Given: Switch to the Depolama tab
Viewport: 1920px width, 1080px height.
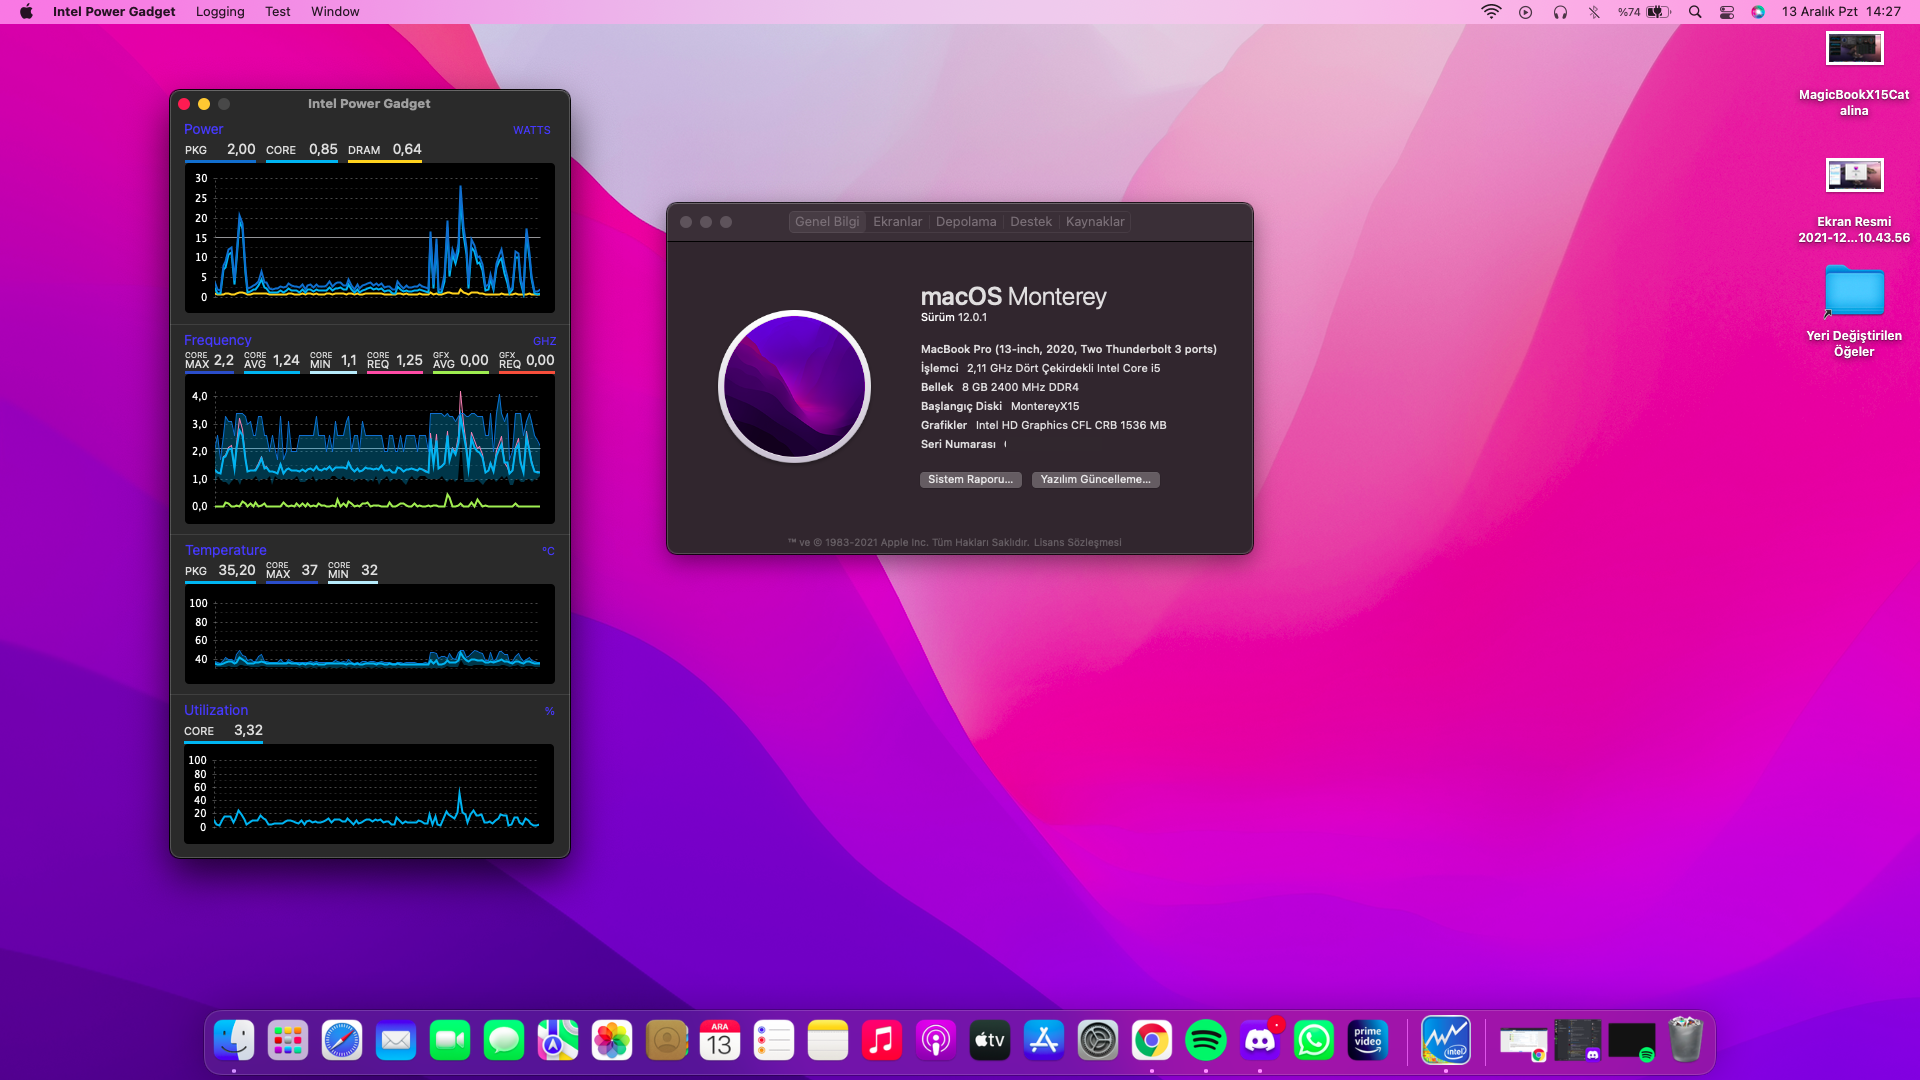Looking at the screenshot, I should point(965,222).
